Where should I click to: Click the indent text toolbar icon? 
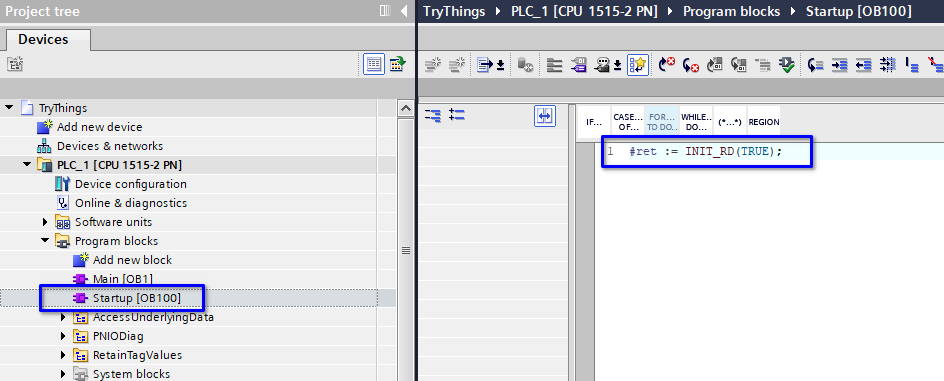coord(840,64)
